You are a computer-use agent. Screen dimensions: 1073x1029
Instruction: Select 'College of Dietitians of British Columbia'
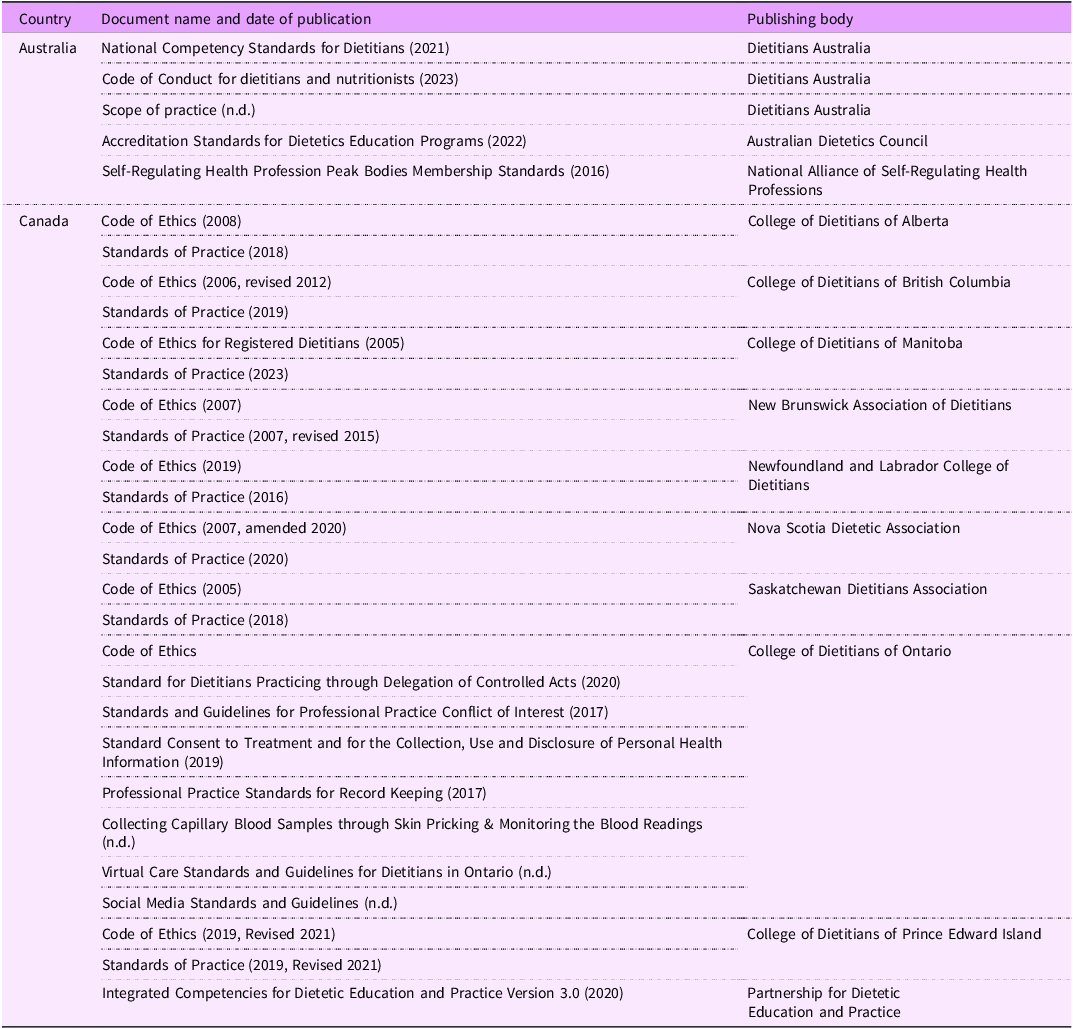[879, 282]
